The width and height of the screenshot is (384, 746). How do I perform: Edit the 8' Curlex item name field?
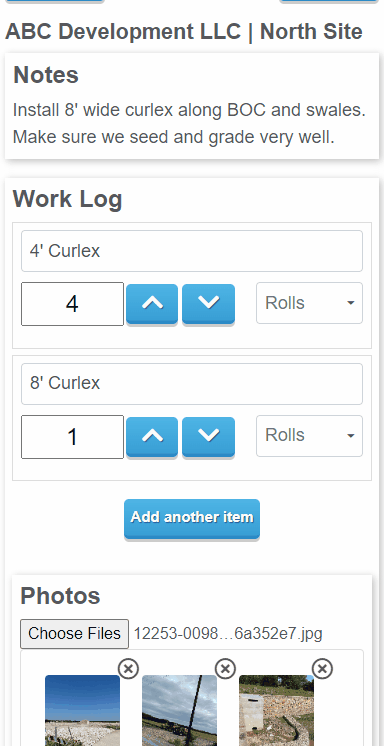pos(192,383)
